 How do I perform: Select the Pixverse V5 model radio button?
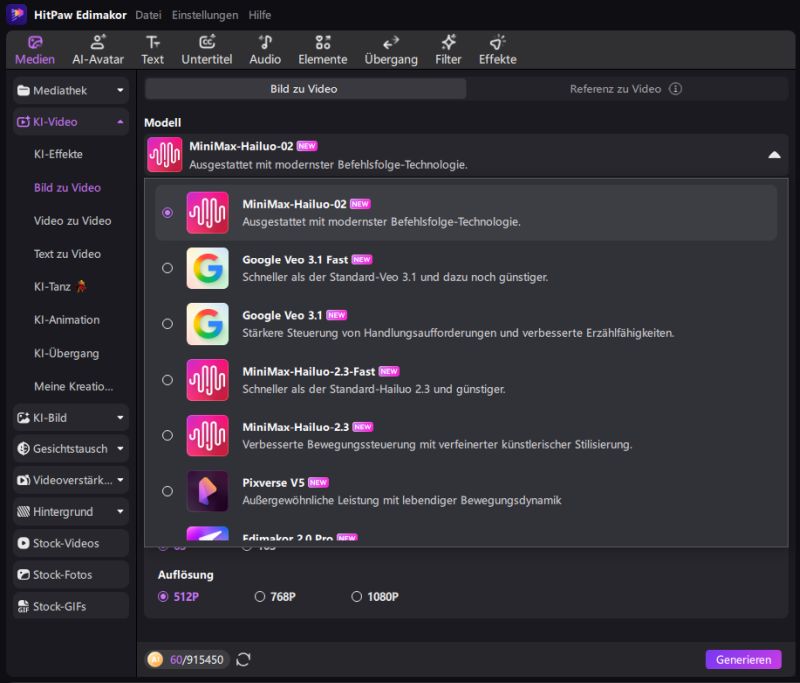point(167,491)
